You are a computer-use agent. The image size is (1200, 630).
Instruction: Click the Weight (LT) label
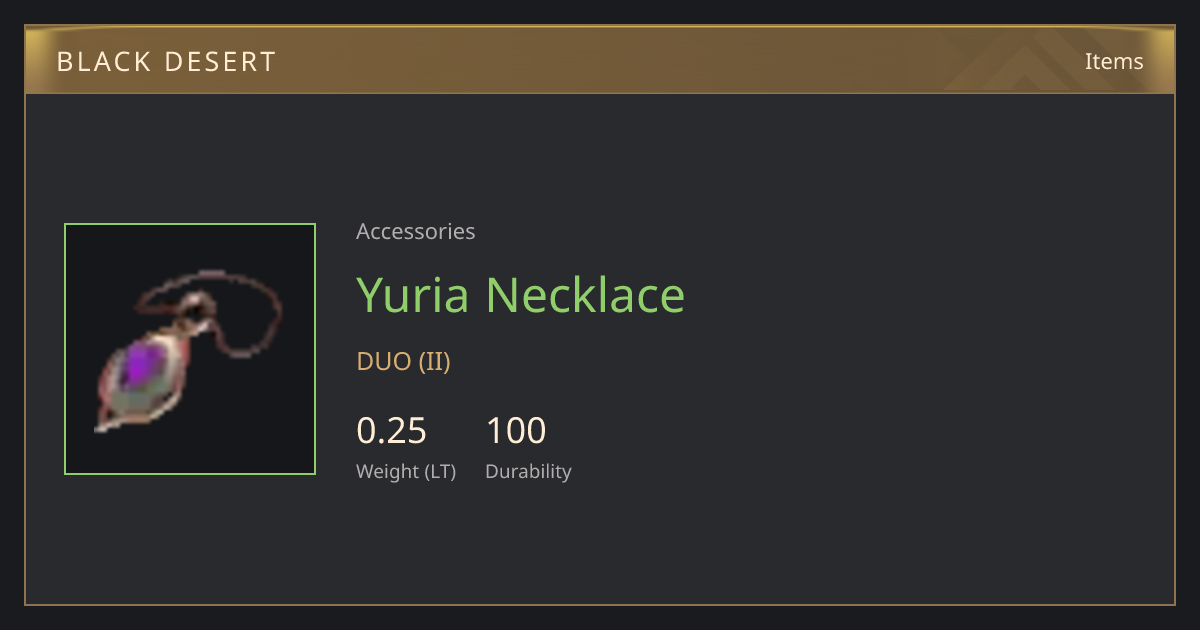pos(406,471)
